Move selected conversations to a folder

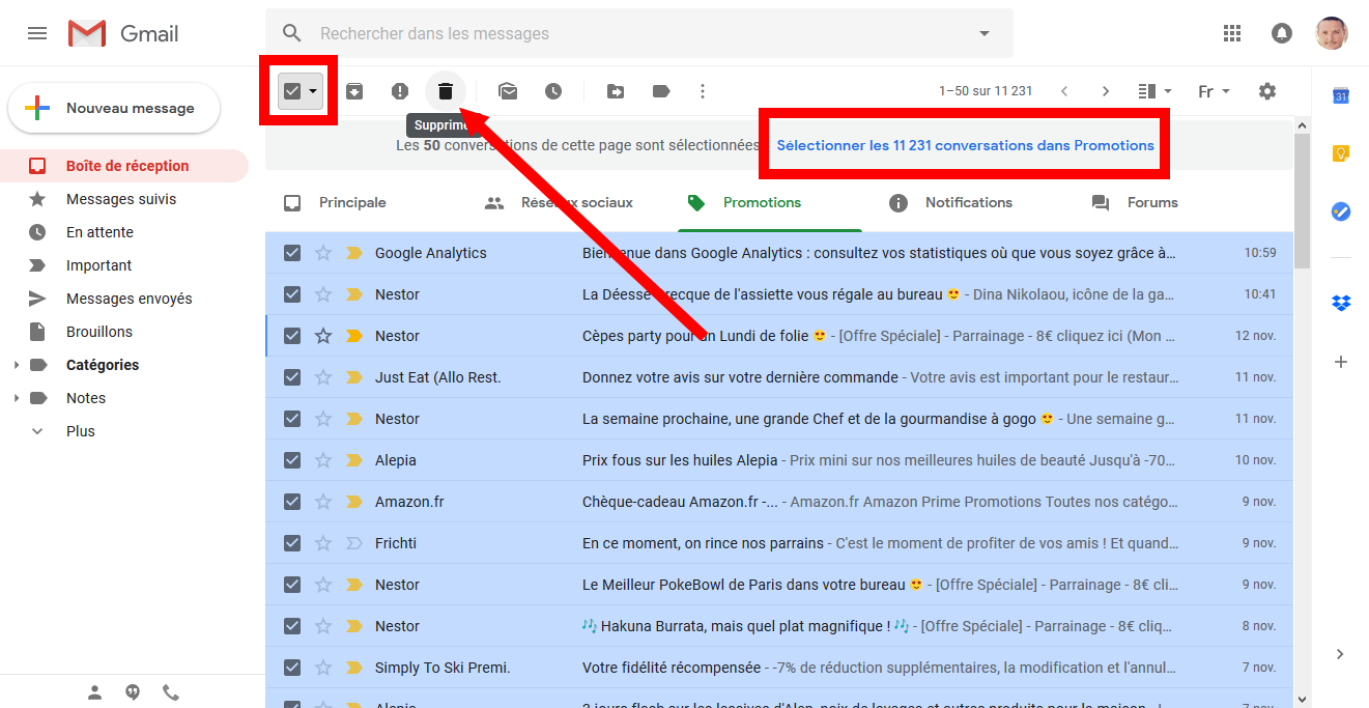click(x=615, y=91)
